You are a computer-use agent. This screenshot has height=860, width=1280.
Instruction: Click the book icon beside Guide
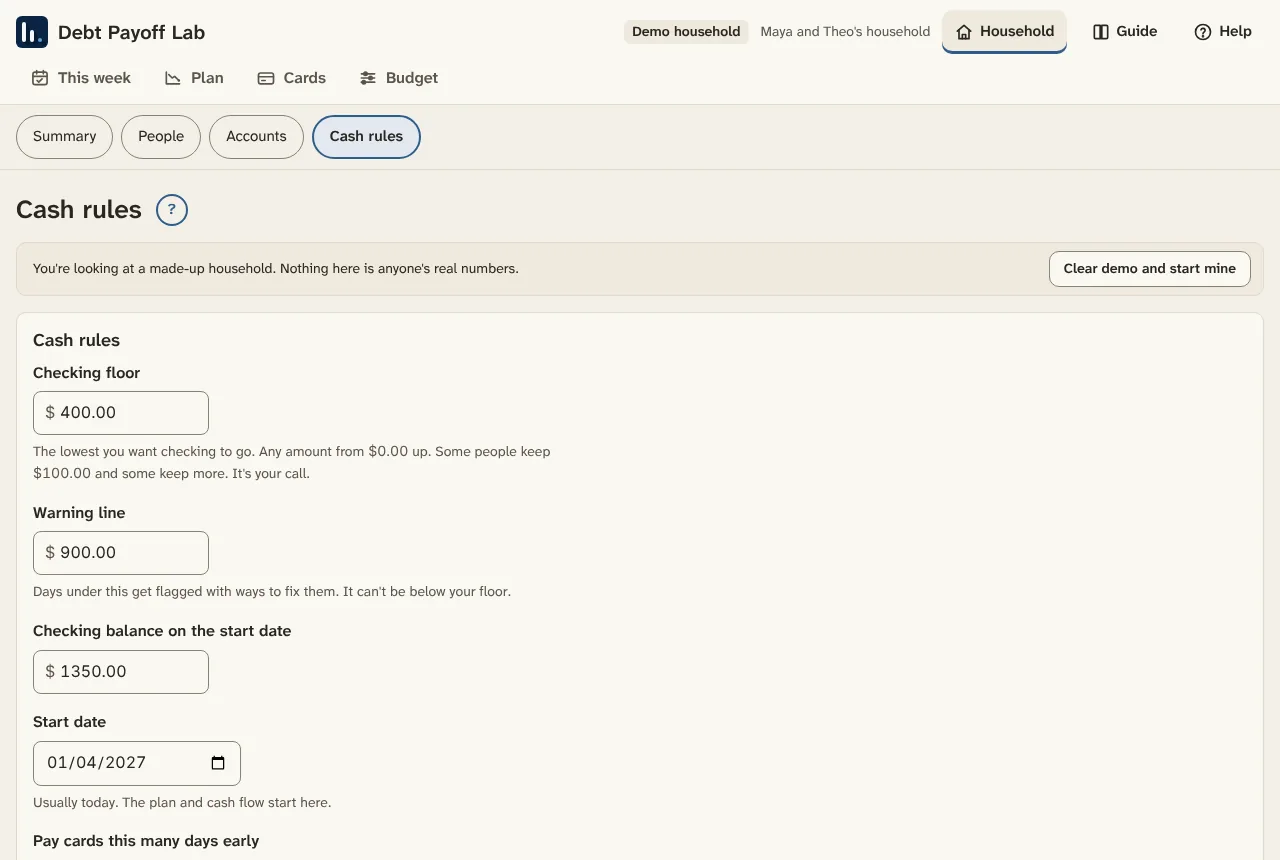click(x=1101, y=32)
